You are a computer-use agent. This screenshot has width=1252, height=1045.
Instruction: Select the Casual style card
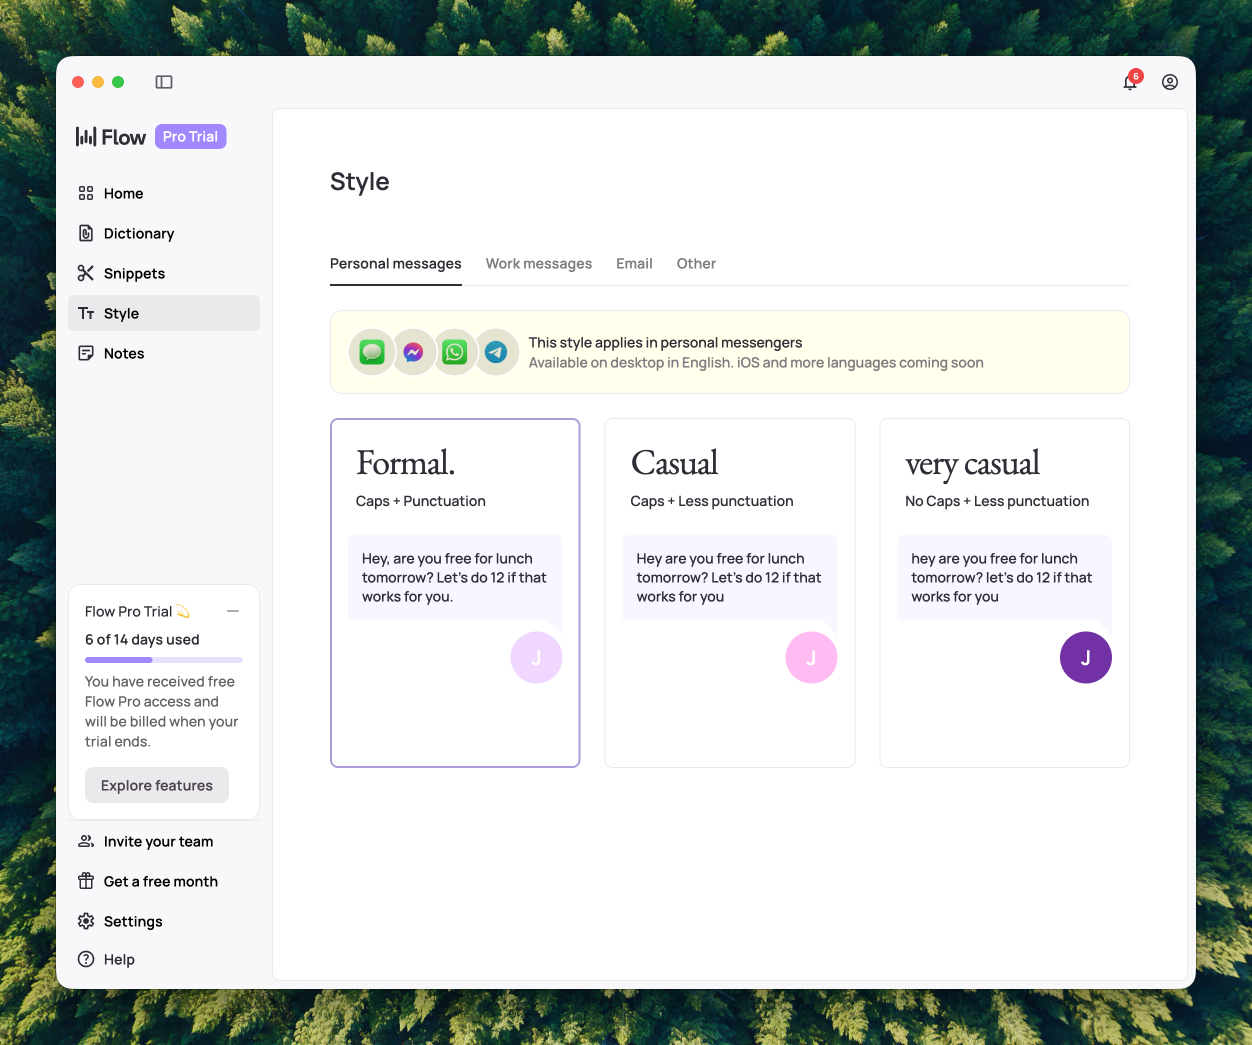pyautogui.click(x=729, y=592)
